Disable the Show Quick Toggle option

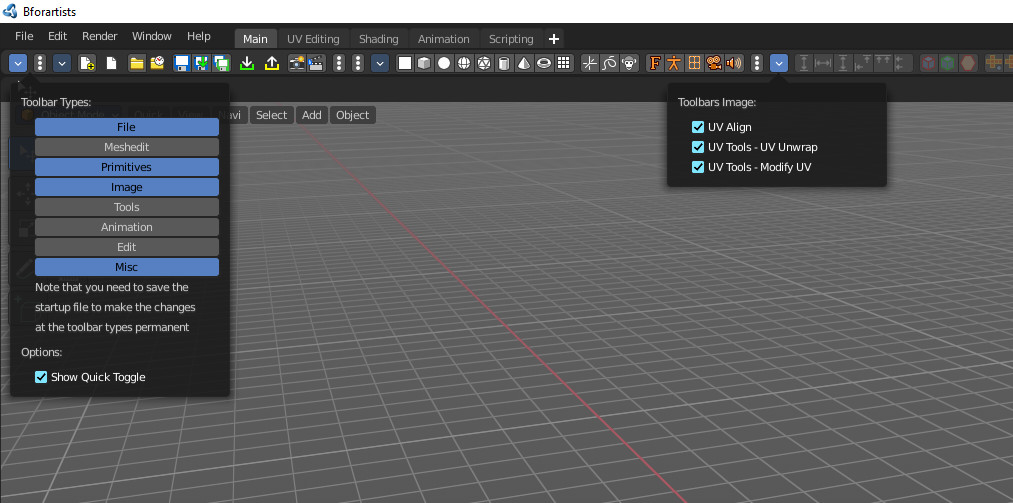[x=41, y=377]
